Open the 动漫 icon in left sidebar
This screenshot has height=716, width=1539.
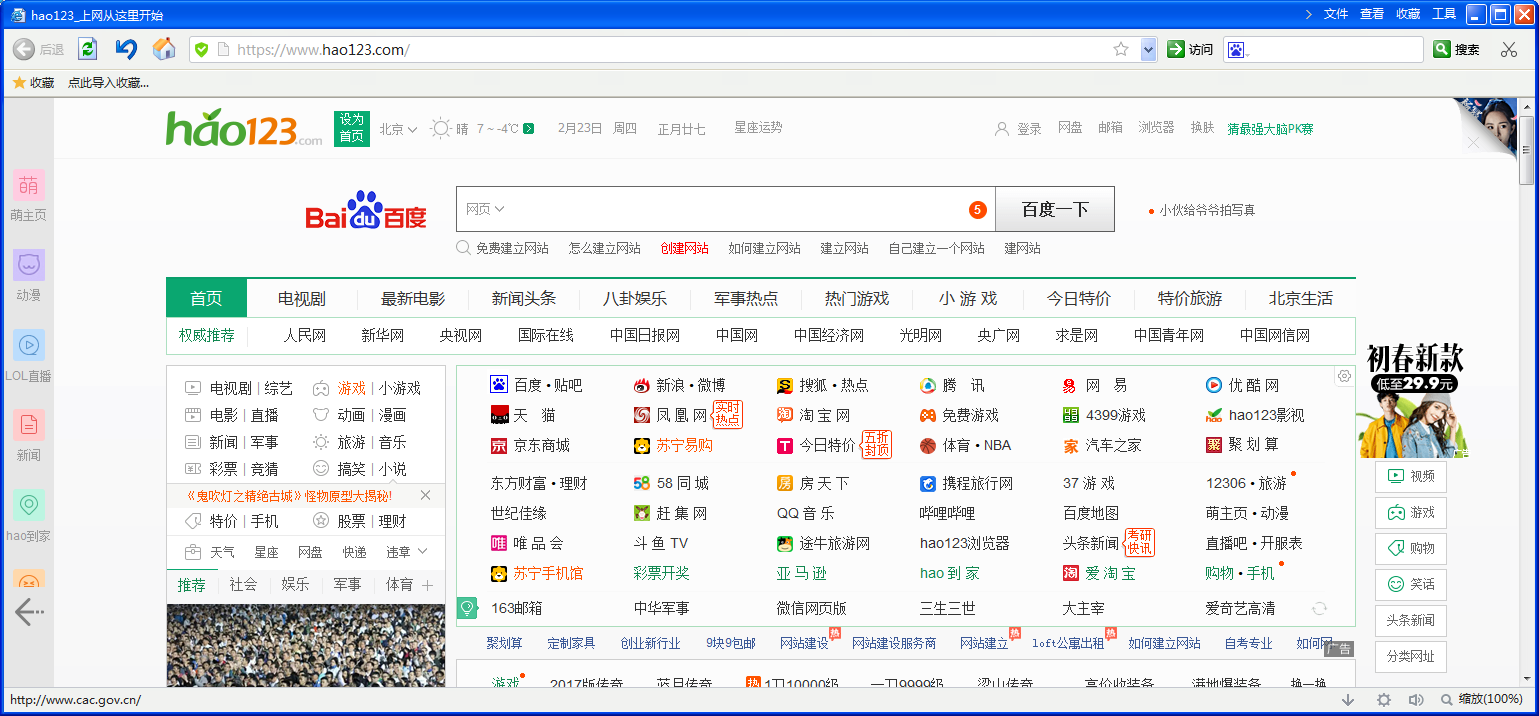coord(29,265)
